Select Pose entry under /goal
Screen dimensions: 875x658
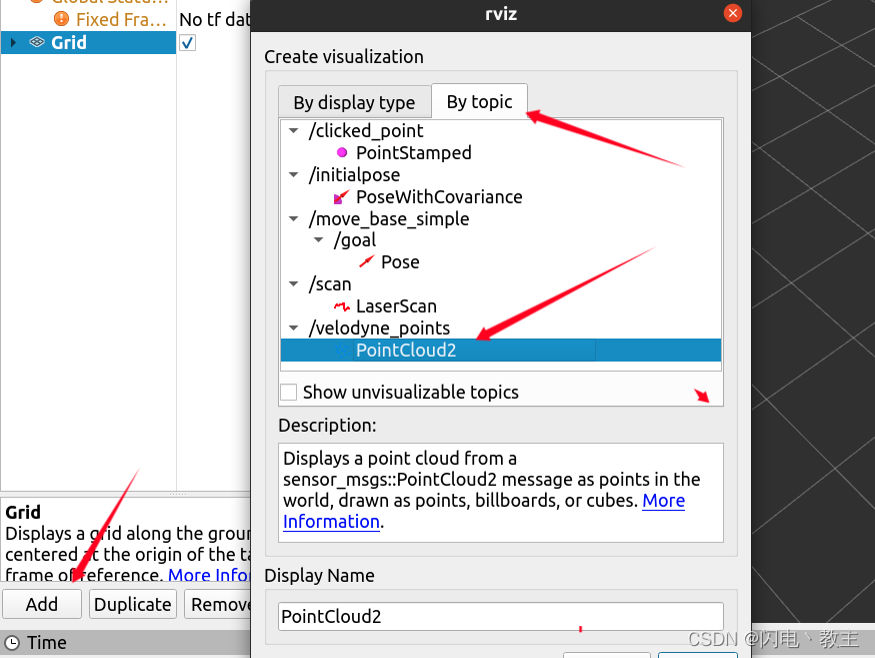coord(400,262)
